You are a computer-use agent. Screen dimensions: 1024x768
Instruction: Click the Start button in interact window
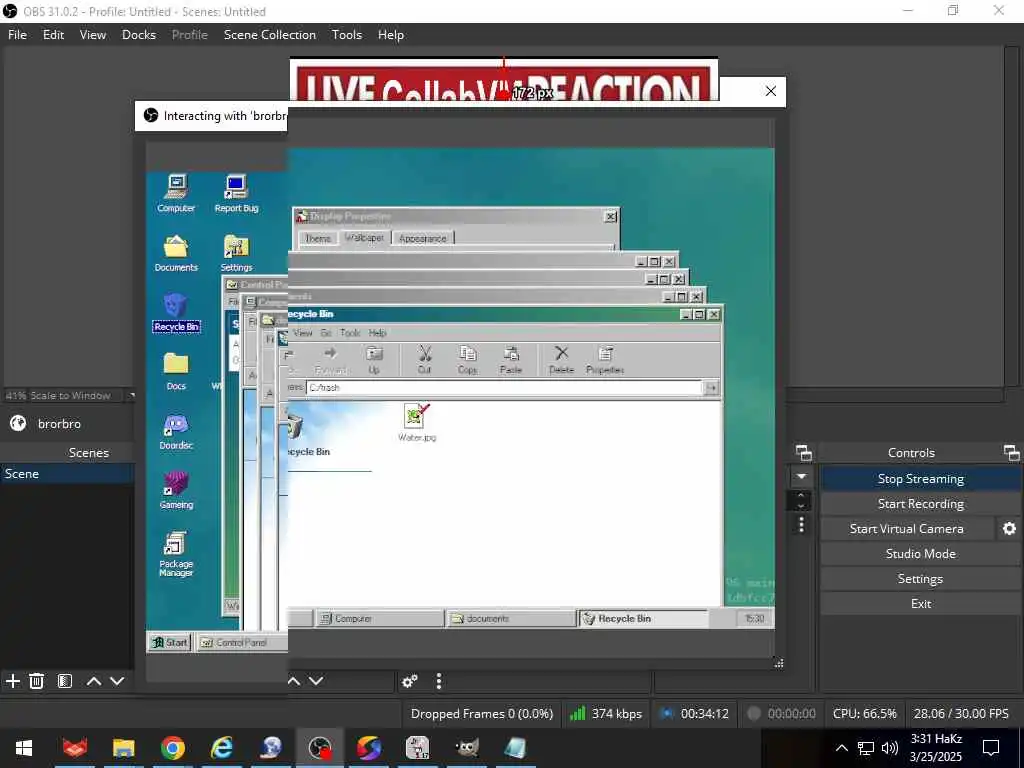pyautogui.click(x=170, y=643)
